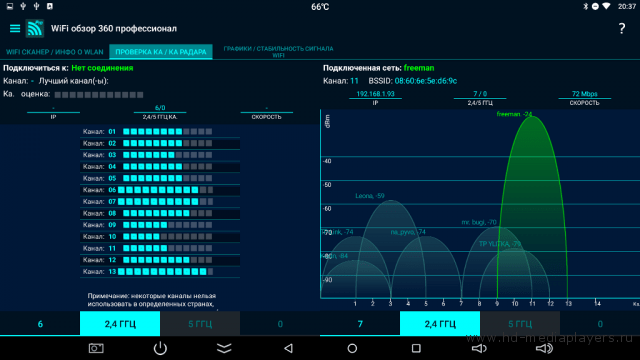Tap the power icon in navigation bar
This screenshot has height=360, width=640.
160,348
